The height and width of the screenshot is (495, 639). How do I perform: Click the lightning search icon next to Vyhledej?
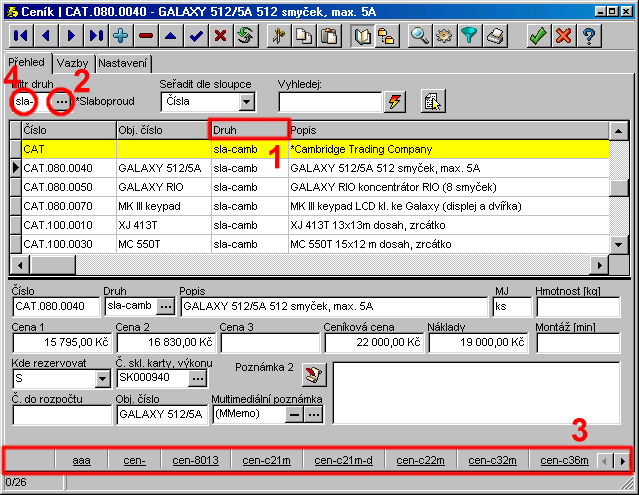tap(395, 101)
